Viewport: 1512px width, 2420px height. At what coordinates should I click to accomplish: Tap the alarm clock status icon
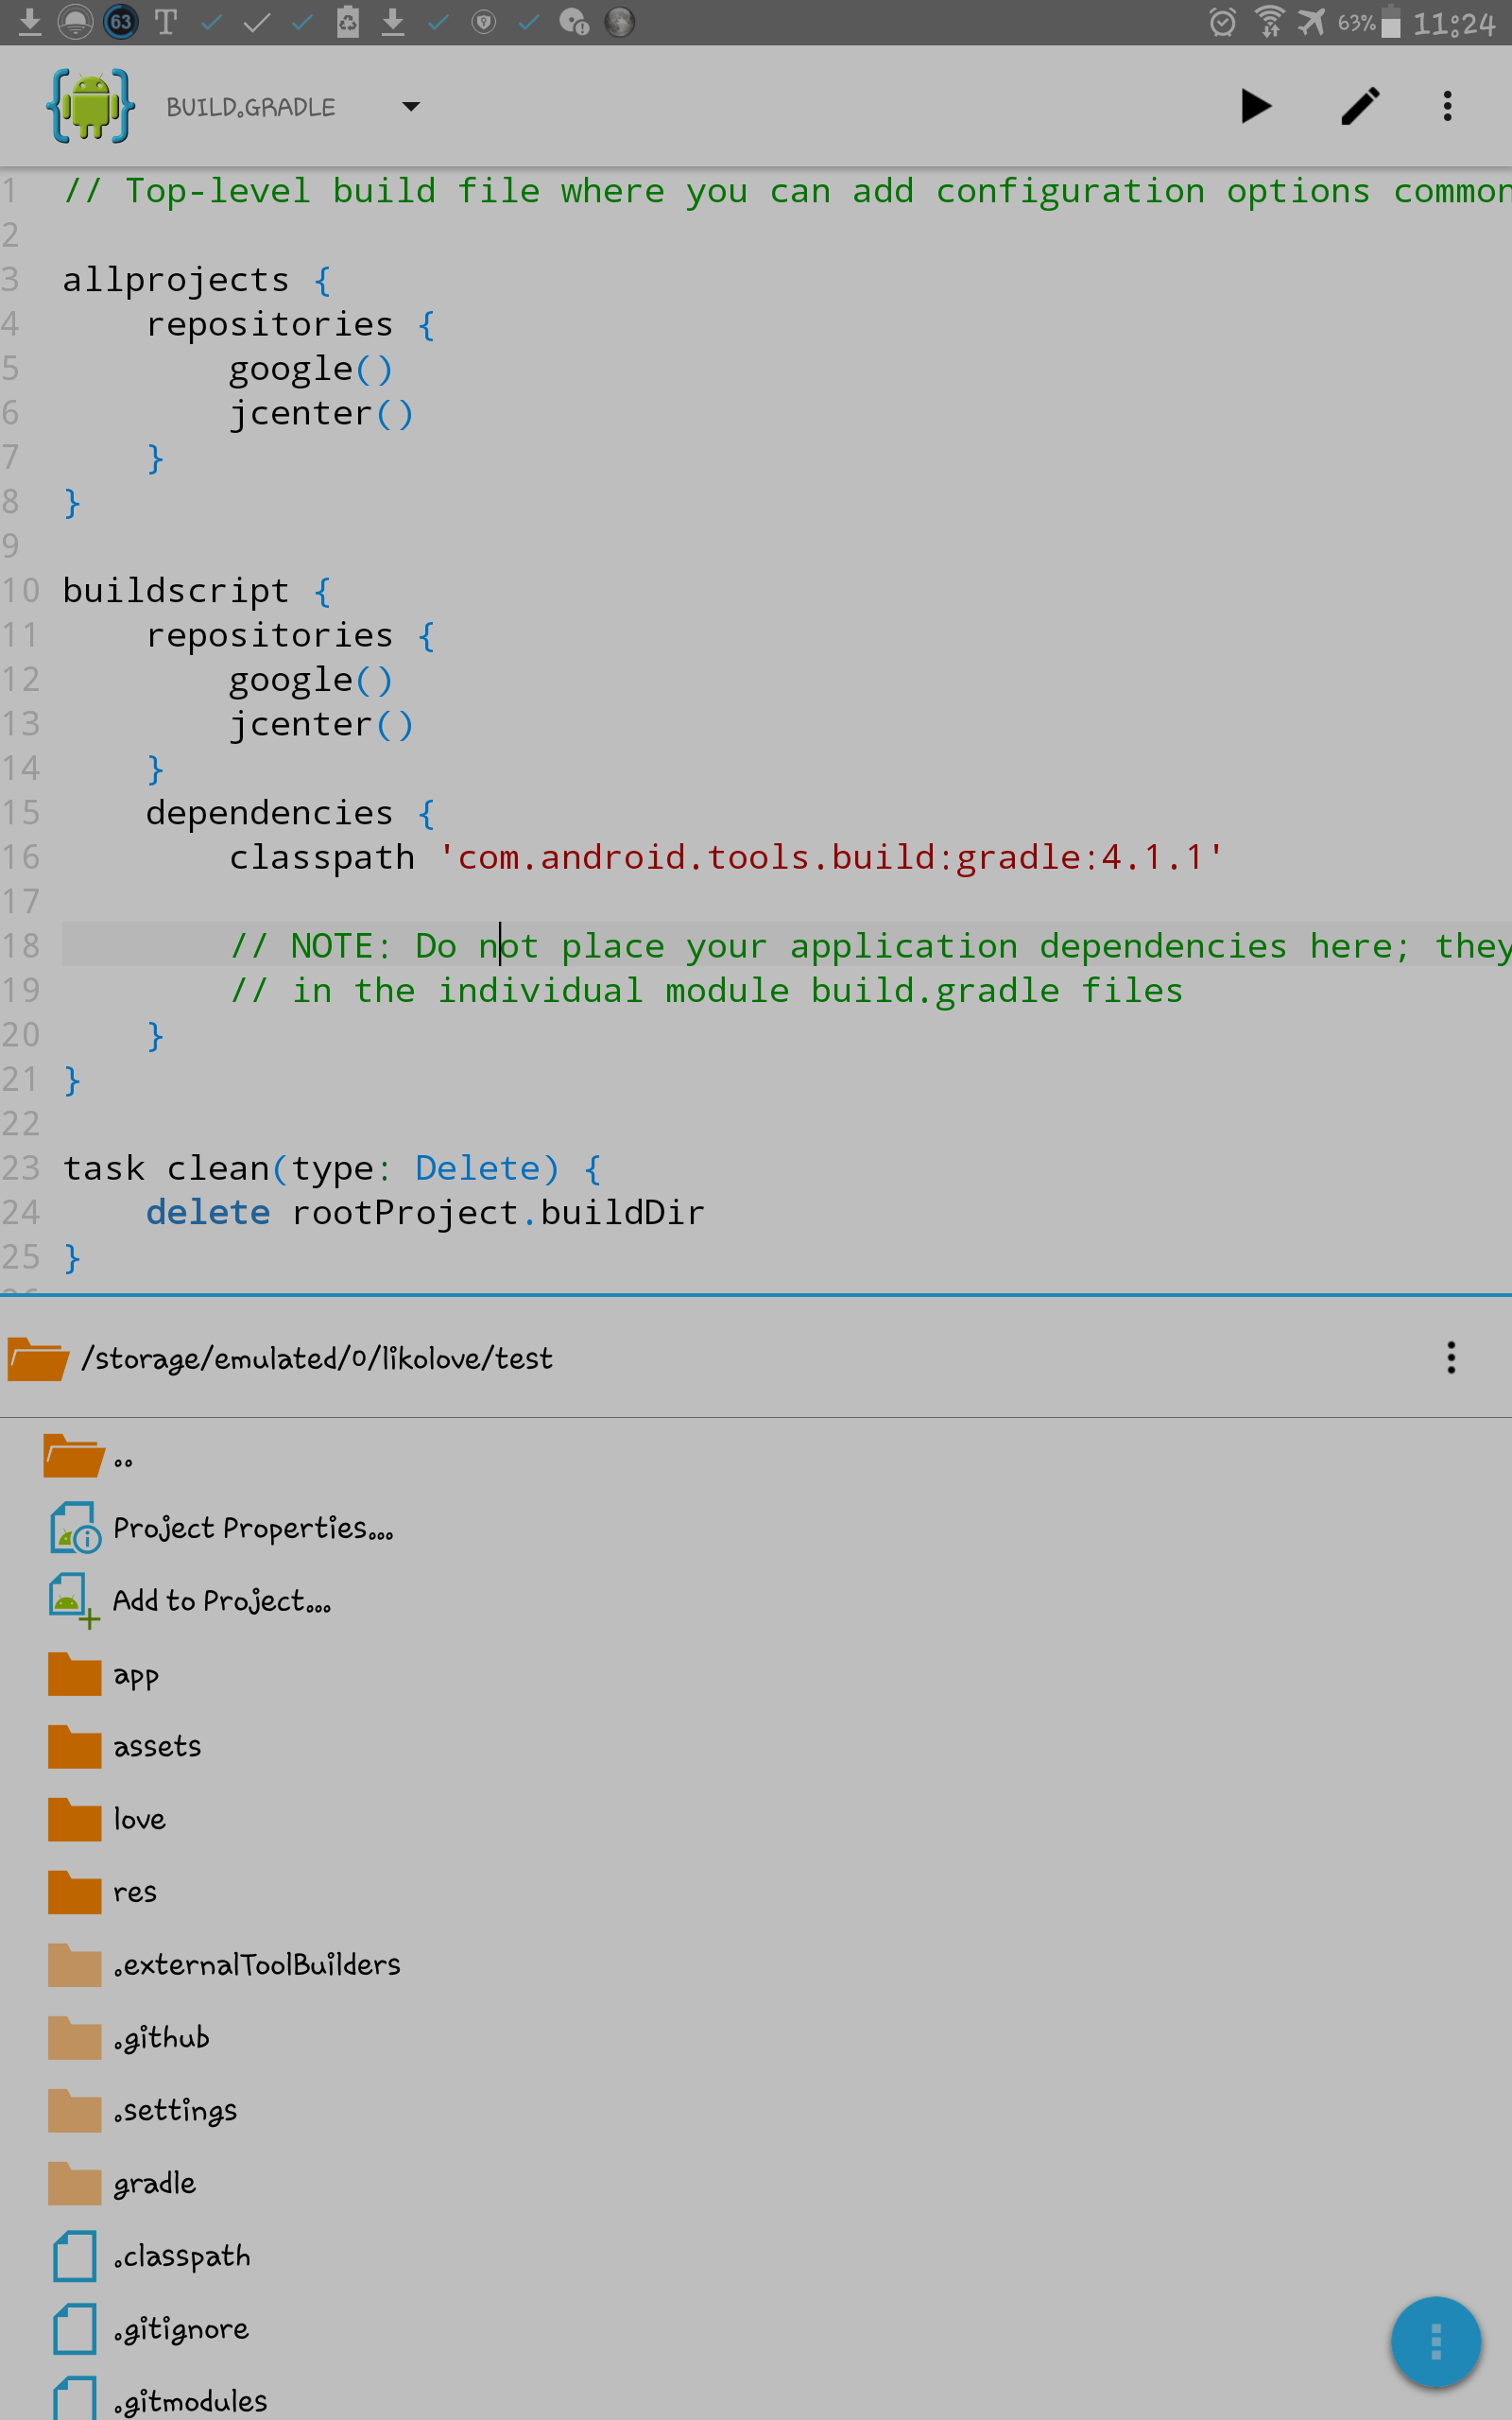pos(1222,22)
